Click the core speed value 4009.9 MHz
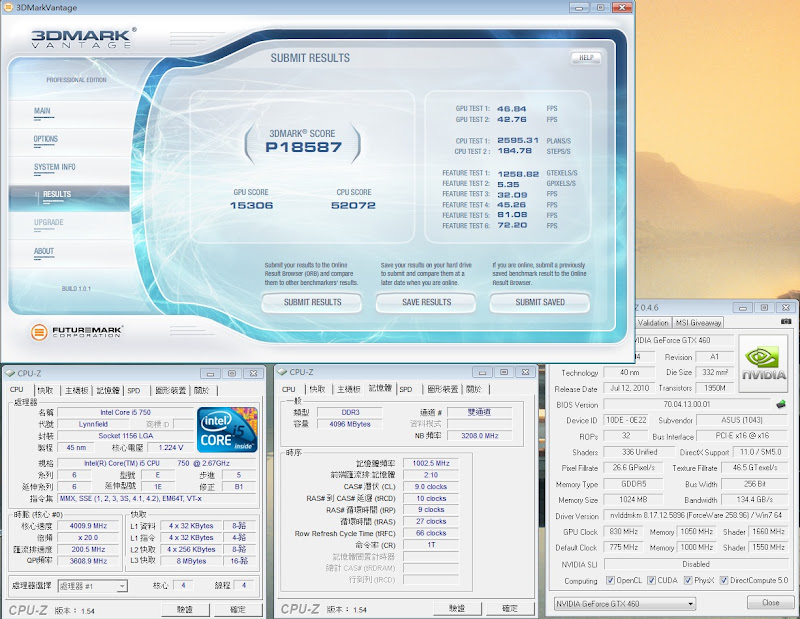 click(88, 526)
